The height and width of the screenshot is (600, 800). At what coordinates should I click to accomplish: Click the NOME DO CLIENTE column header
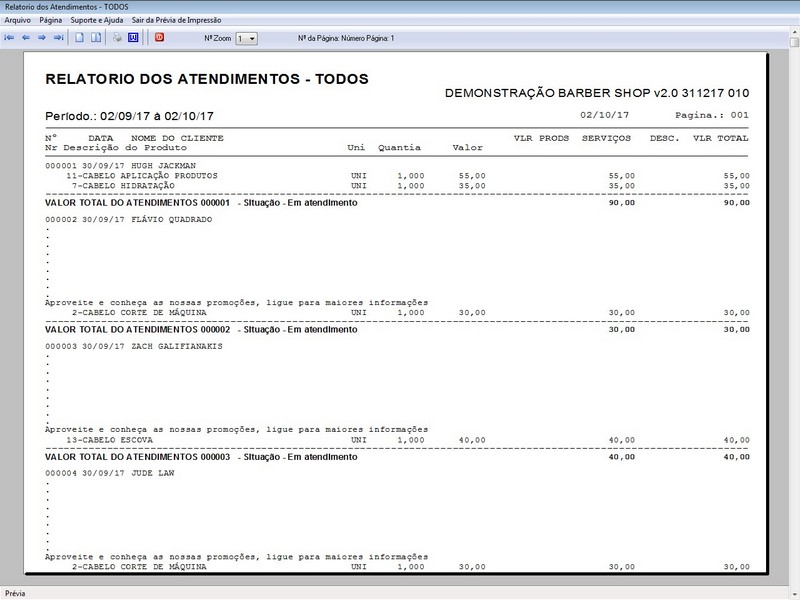tap(177, 138)
